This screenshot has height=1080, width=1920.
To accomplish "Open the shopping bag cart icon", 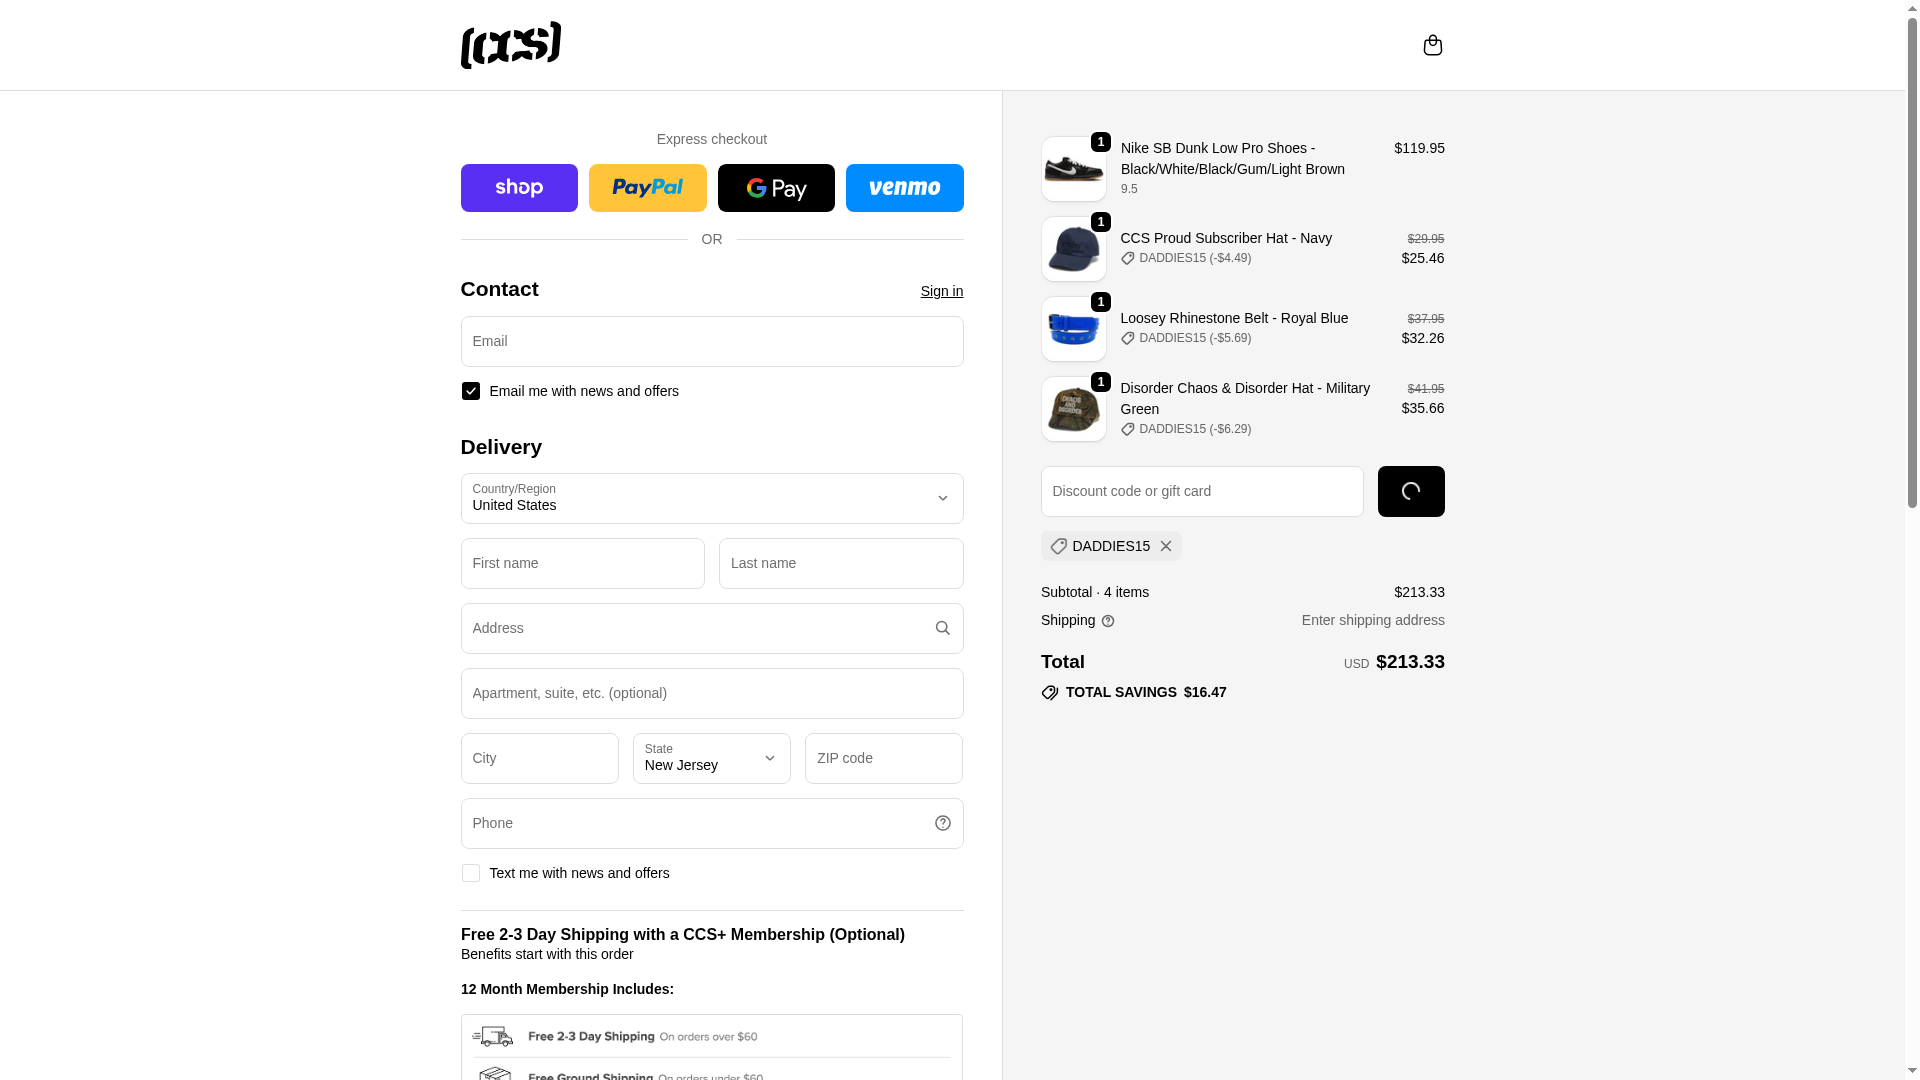I will pyautogui.click(x=1432, y=45).
